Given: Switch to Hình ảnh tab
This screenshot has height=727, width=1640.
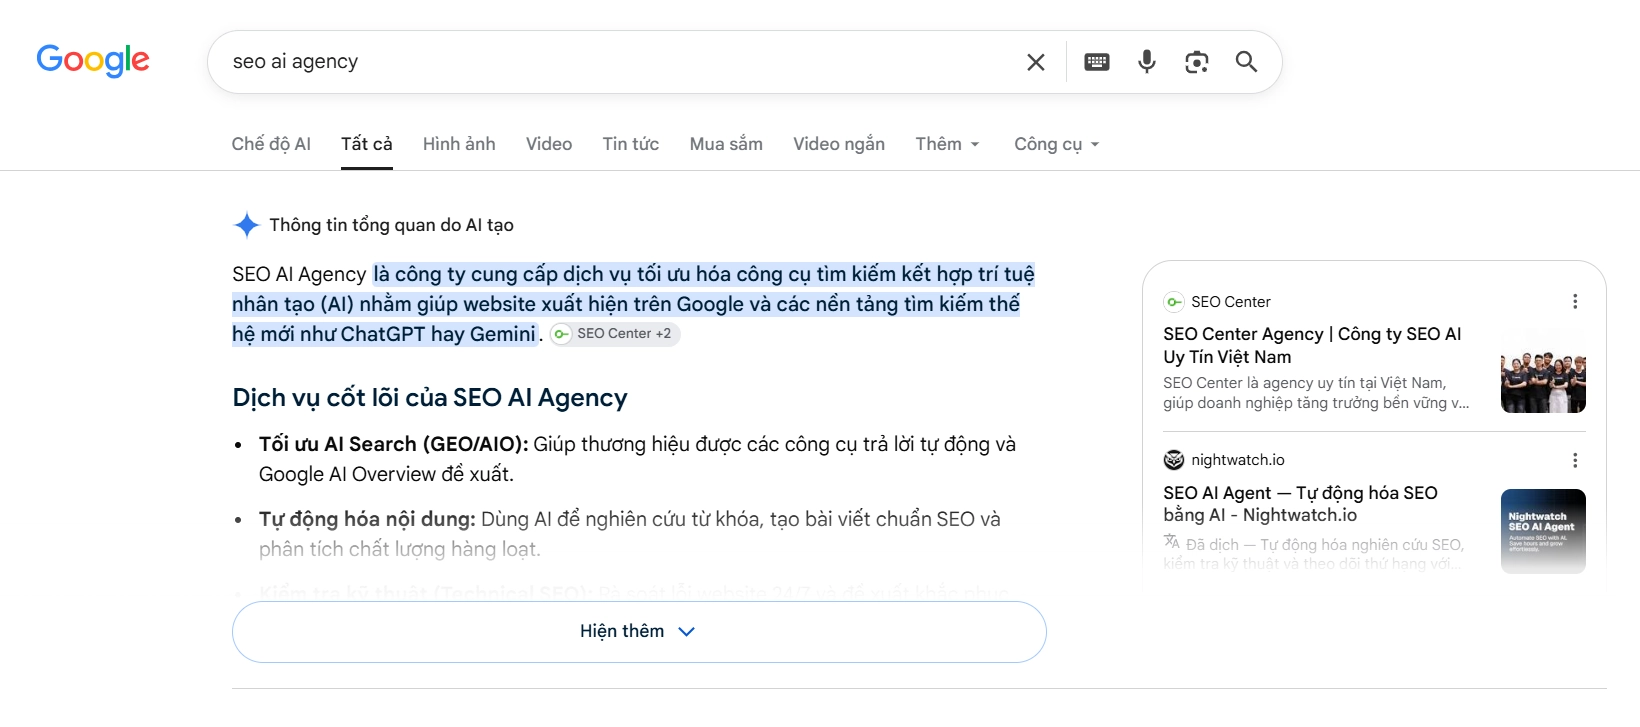Looking at the screenshot, I should click(459, 144).
